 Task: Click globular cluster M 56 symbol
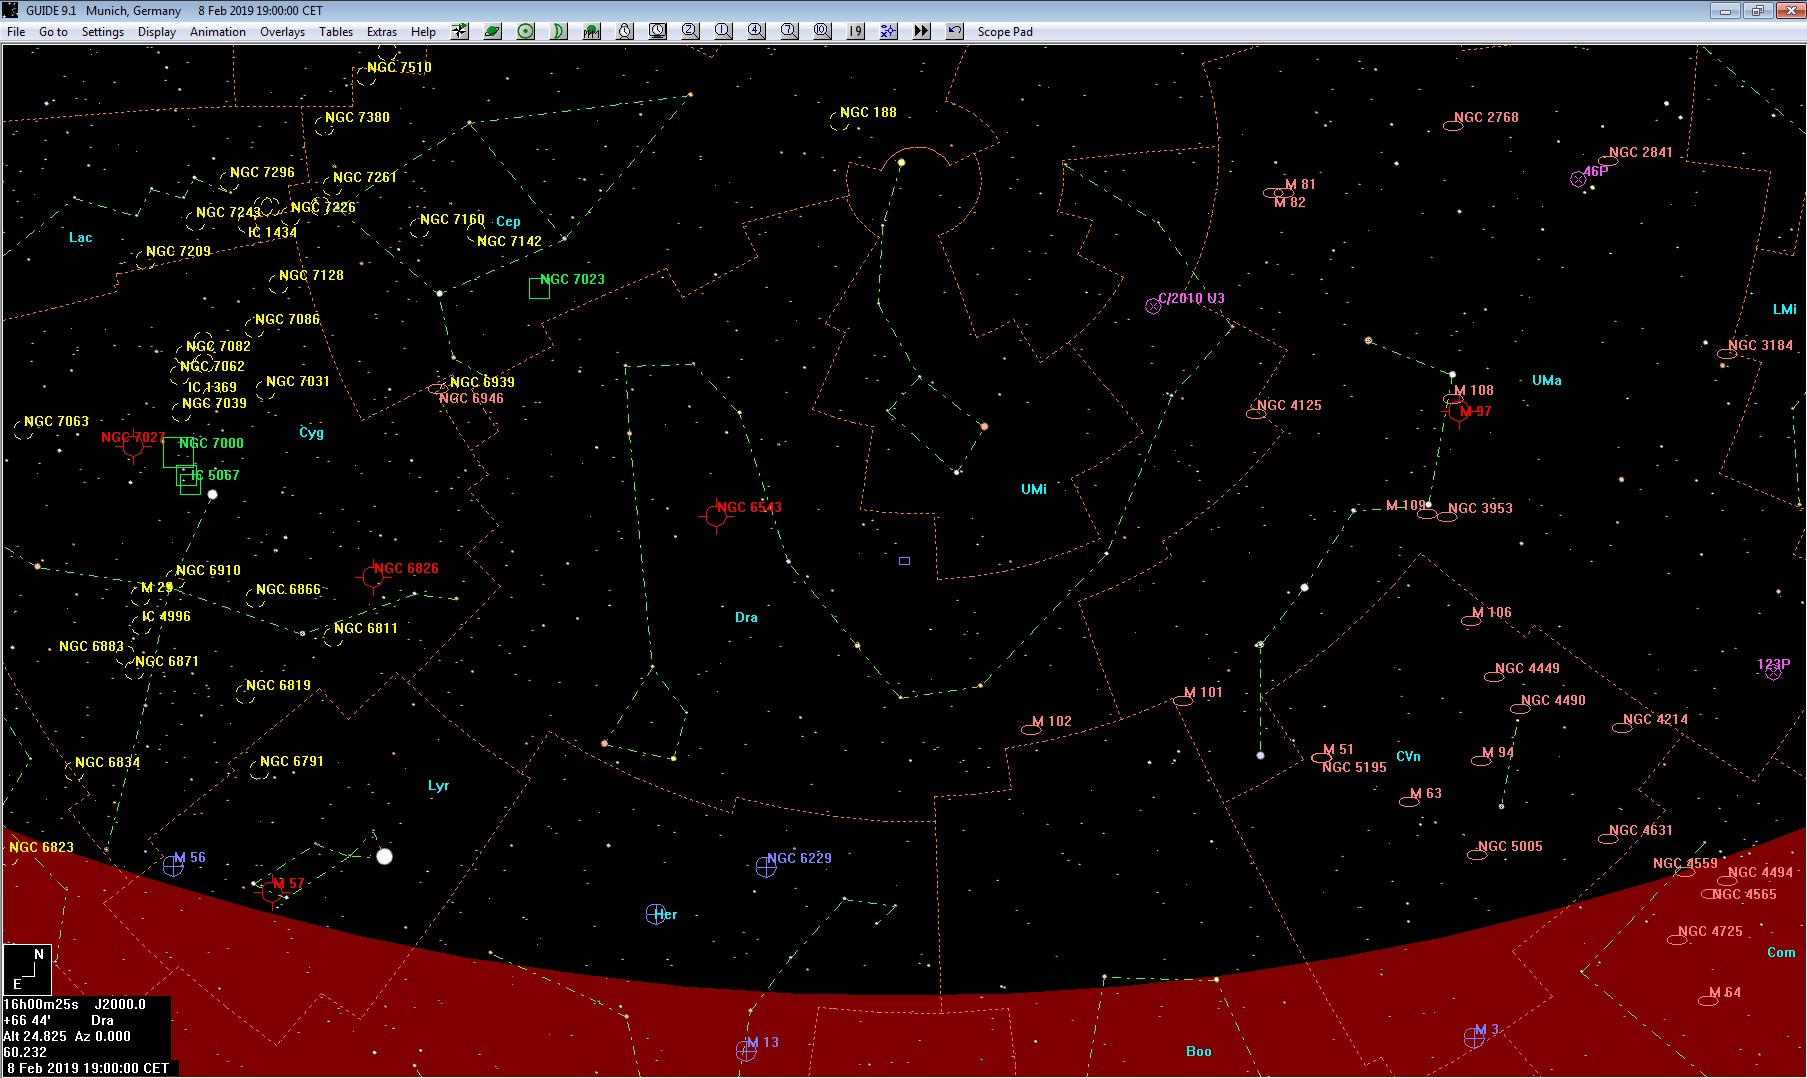click(173, 866)
